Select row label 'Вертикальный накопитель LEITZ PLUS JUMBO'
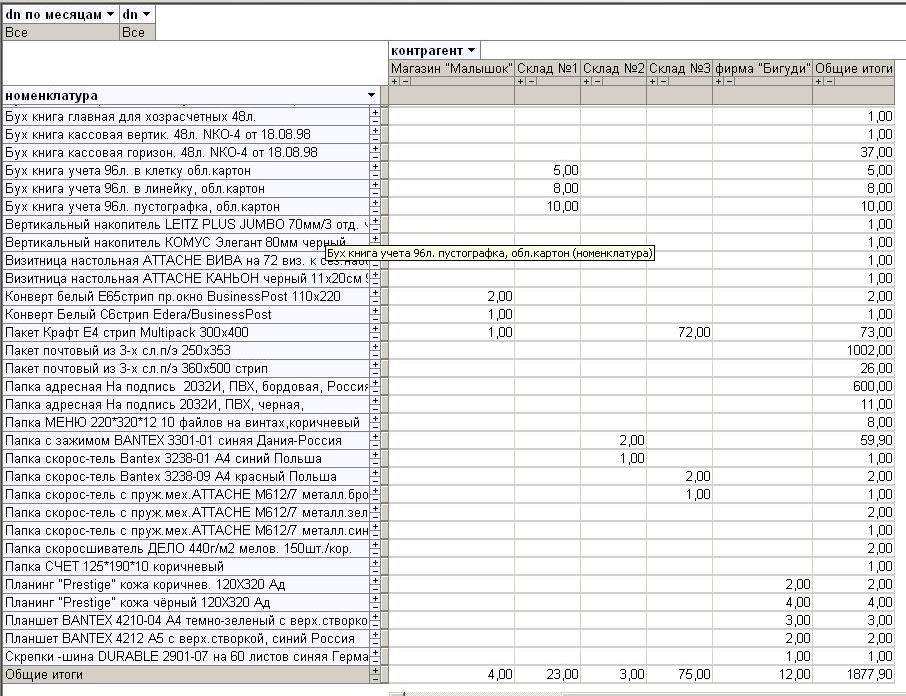906x696 pixels. coord(186,224)
